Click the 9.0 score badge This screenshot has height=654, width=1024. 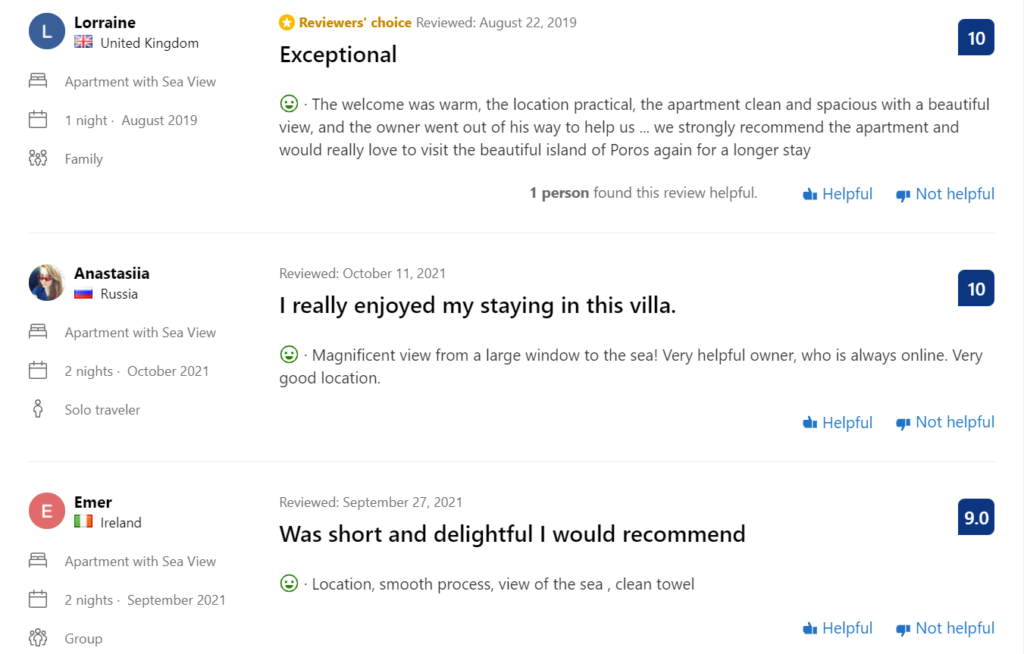pyautogui.click(x=976, y=518)
